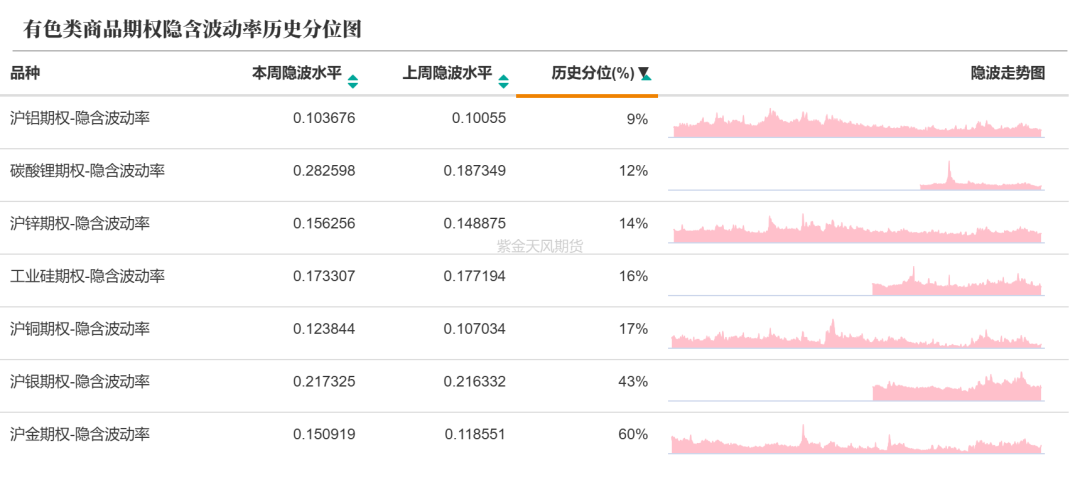Click sort icon beside 本周隐波水平
This screenshot has height=502, width=1080.
[x=353, y=81]
